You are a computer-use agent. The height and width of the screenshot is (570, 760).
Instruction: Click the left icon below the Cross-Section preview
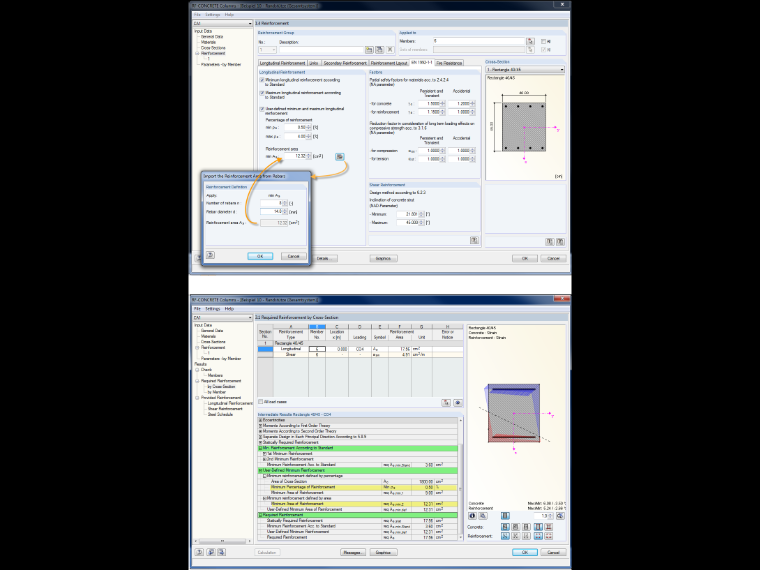[550, 241]
